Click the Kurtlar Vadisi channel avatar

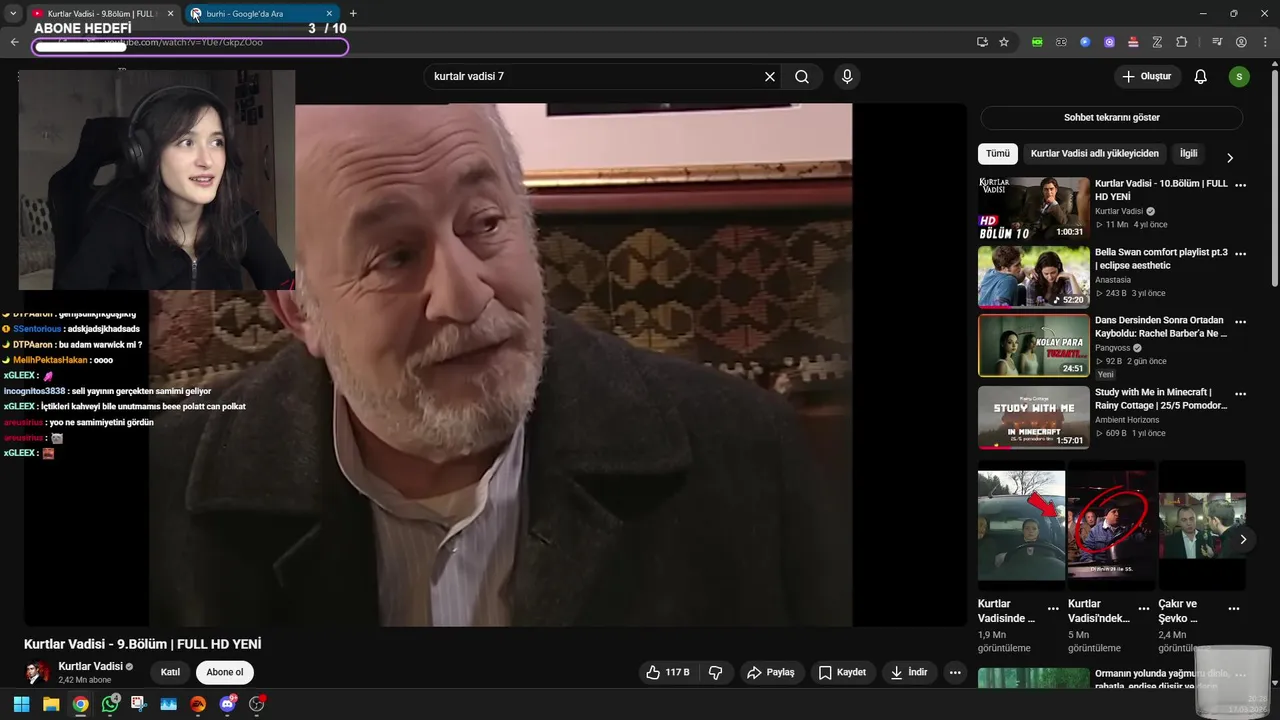click(x=37, y=672)
